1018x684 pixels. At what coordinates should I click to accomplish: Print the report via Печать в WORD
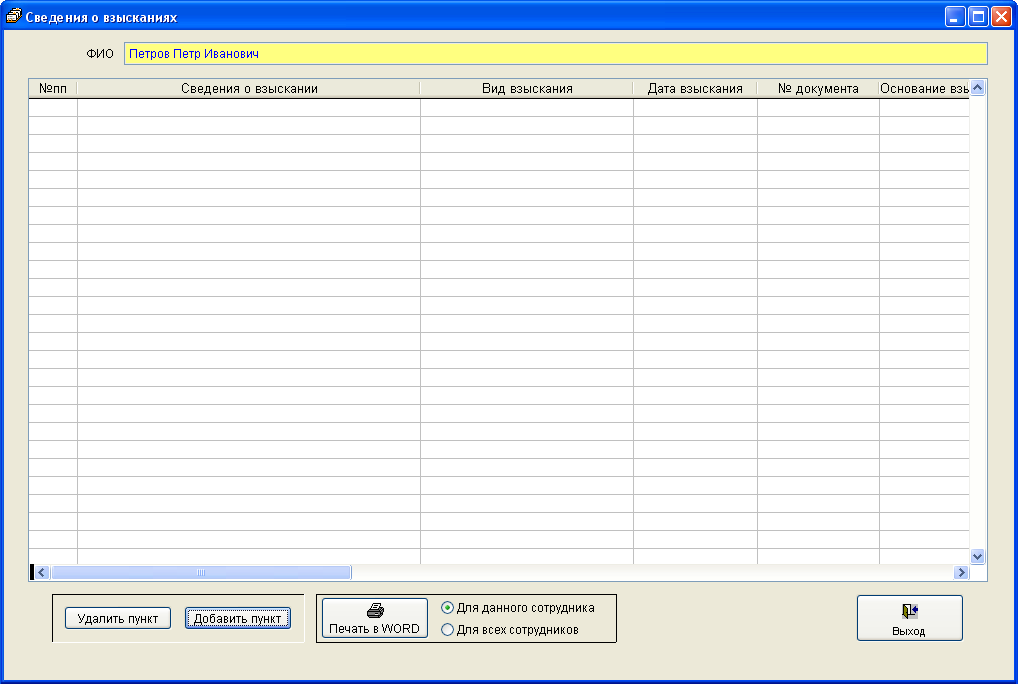coord(375,618)
